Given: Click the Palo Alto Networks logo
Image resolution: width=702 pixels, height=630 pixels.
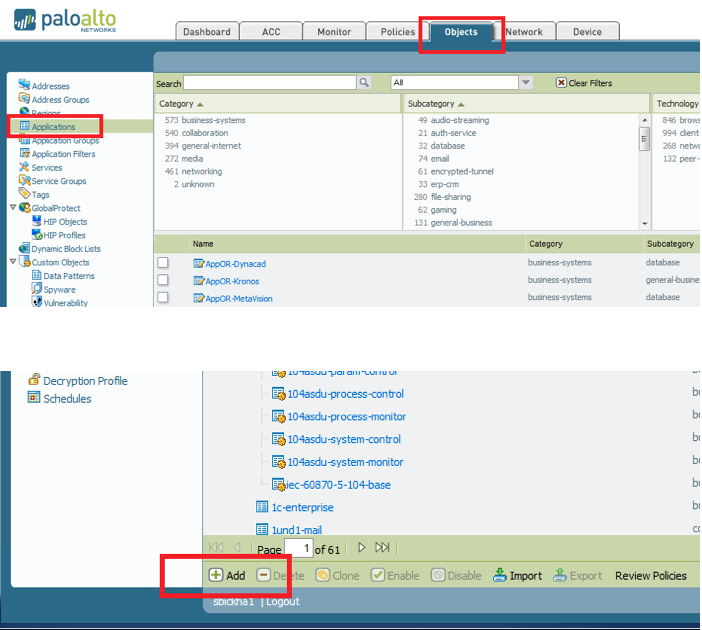Looking at the screenshot, I should click(65, 20).
